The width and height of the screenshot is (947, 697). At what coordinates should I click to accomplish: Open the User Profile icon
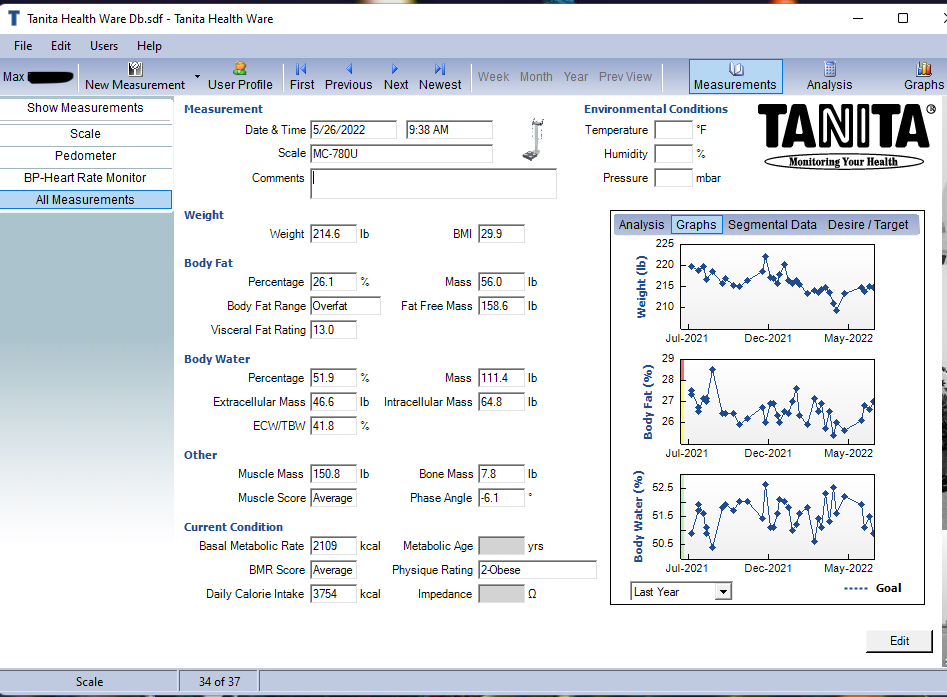tap(240, 68)
